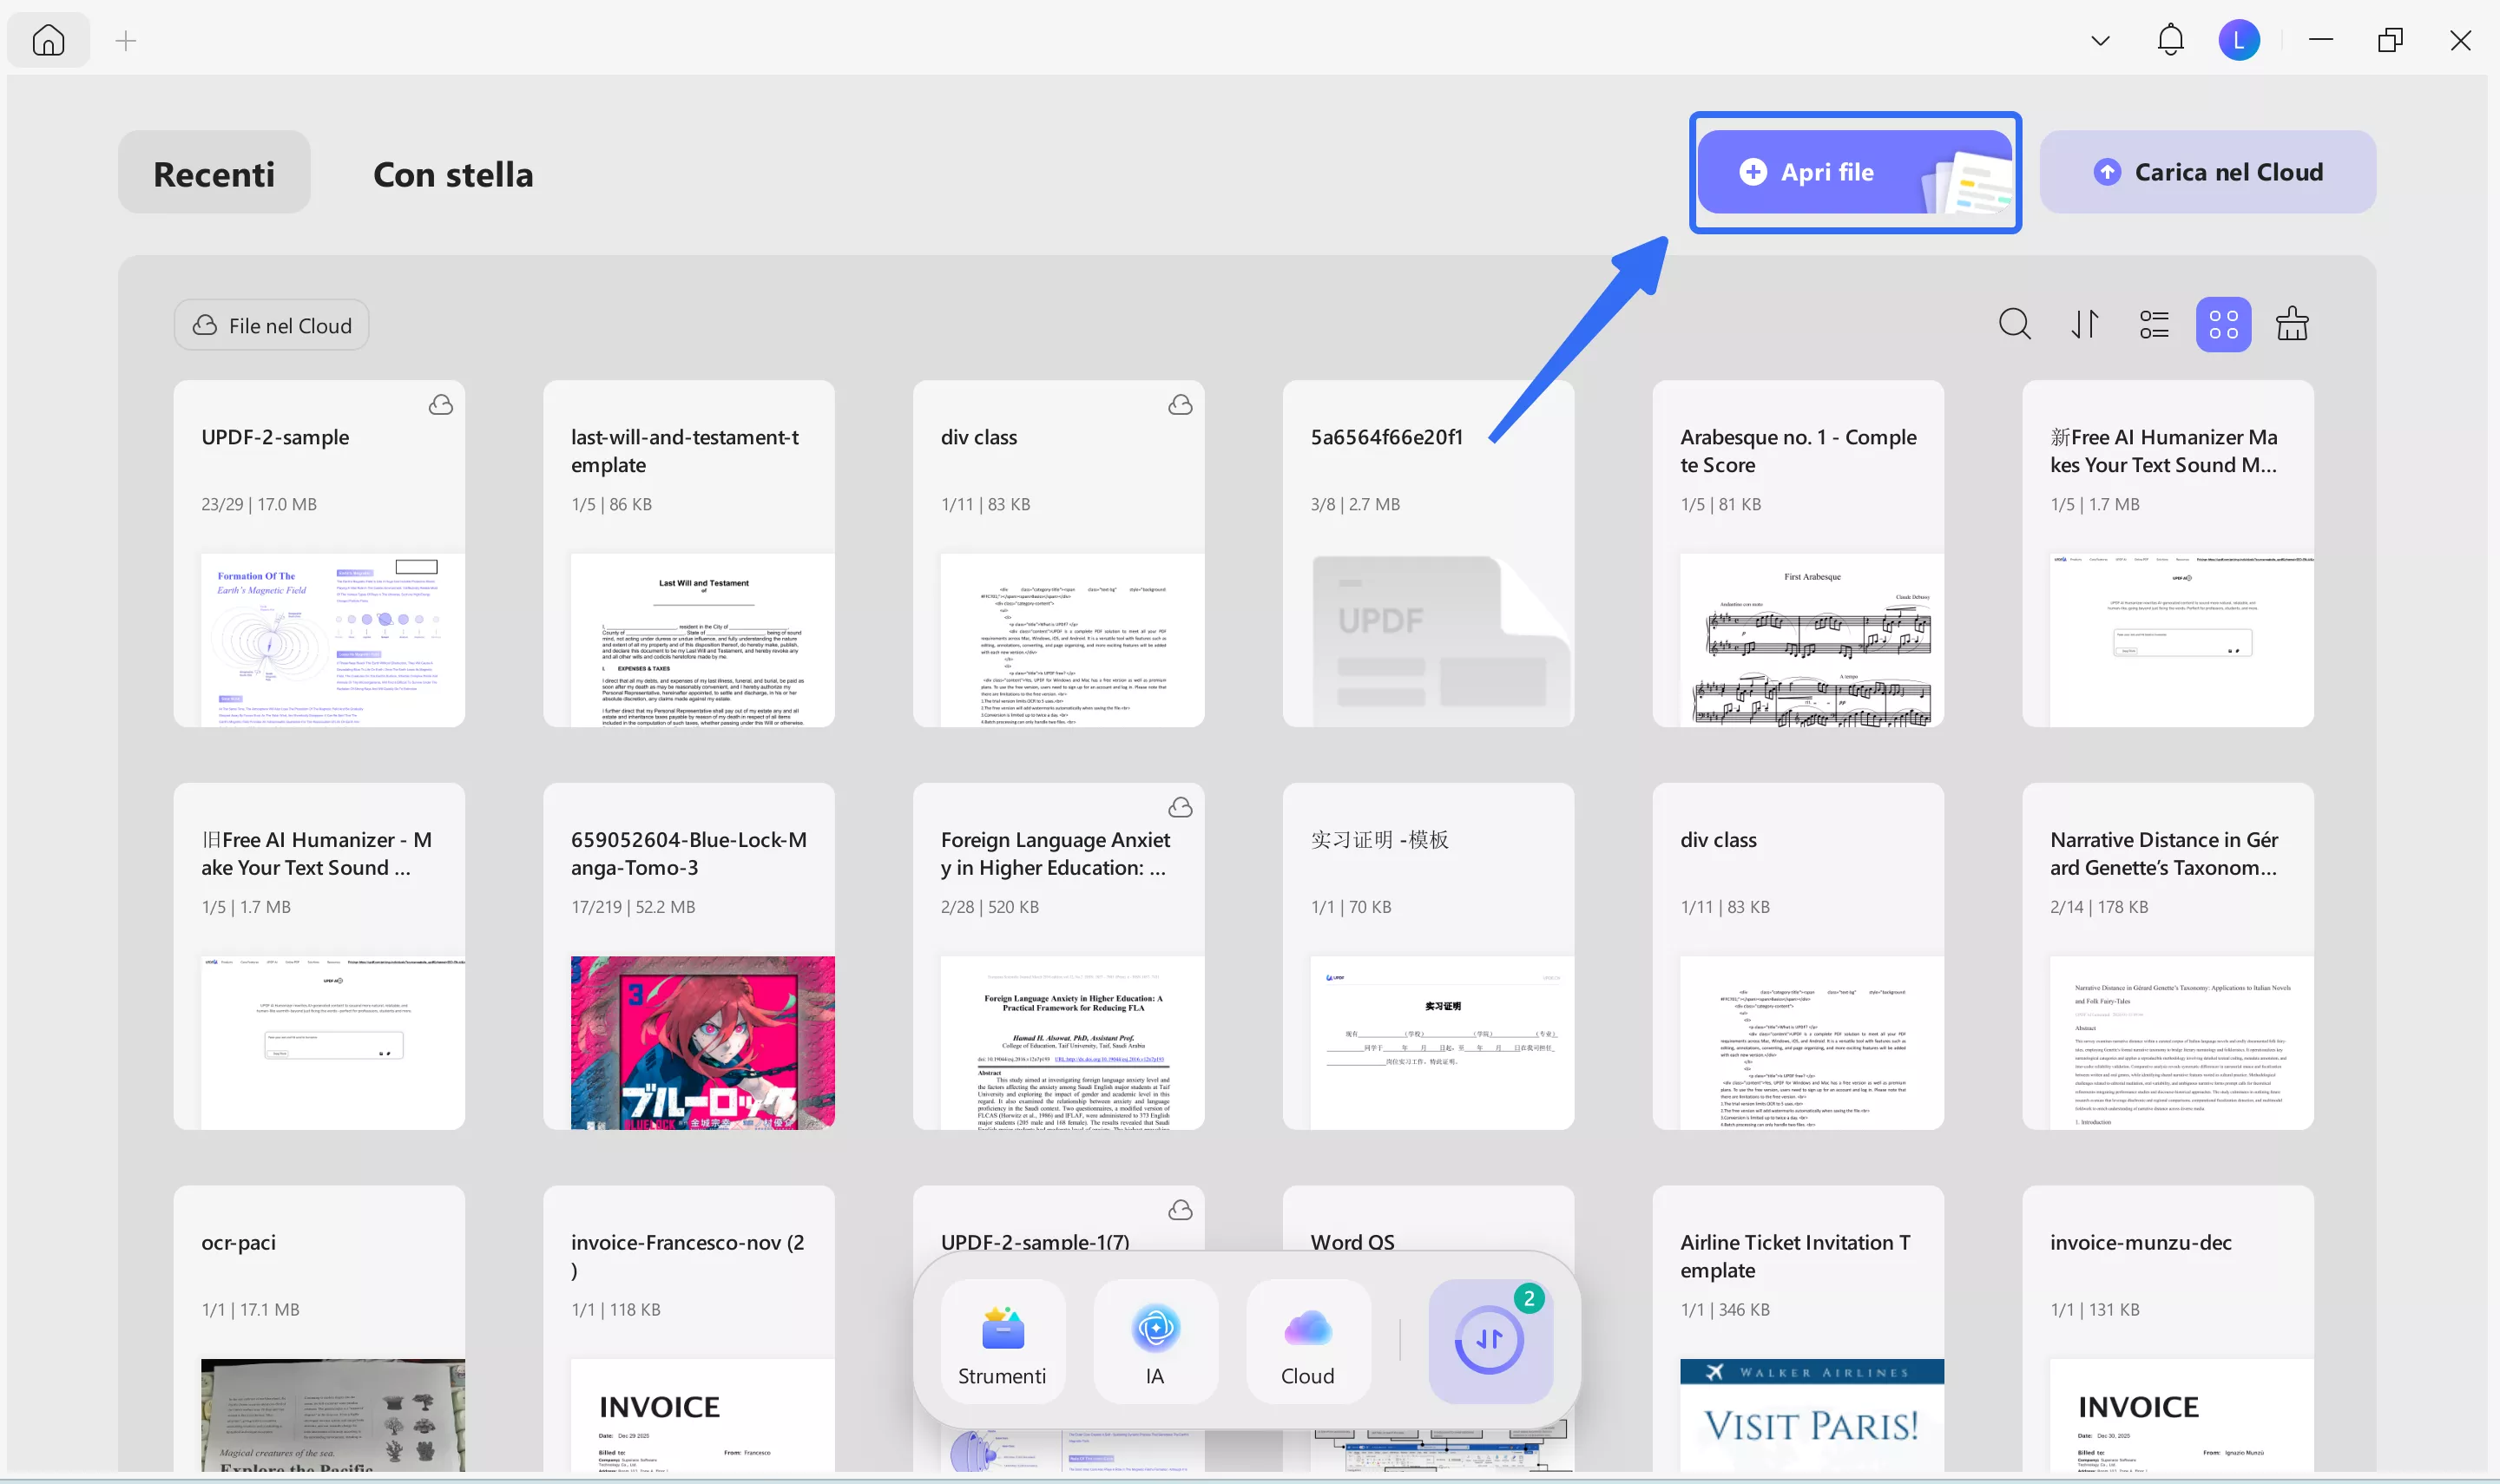Open a new tab with plus icon

point(125,41)
